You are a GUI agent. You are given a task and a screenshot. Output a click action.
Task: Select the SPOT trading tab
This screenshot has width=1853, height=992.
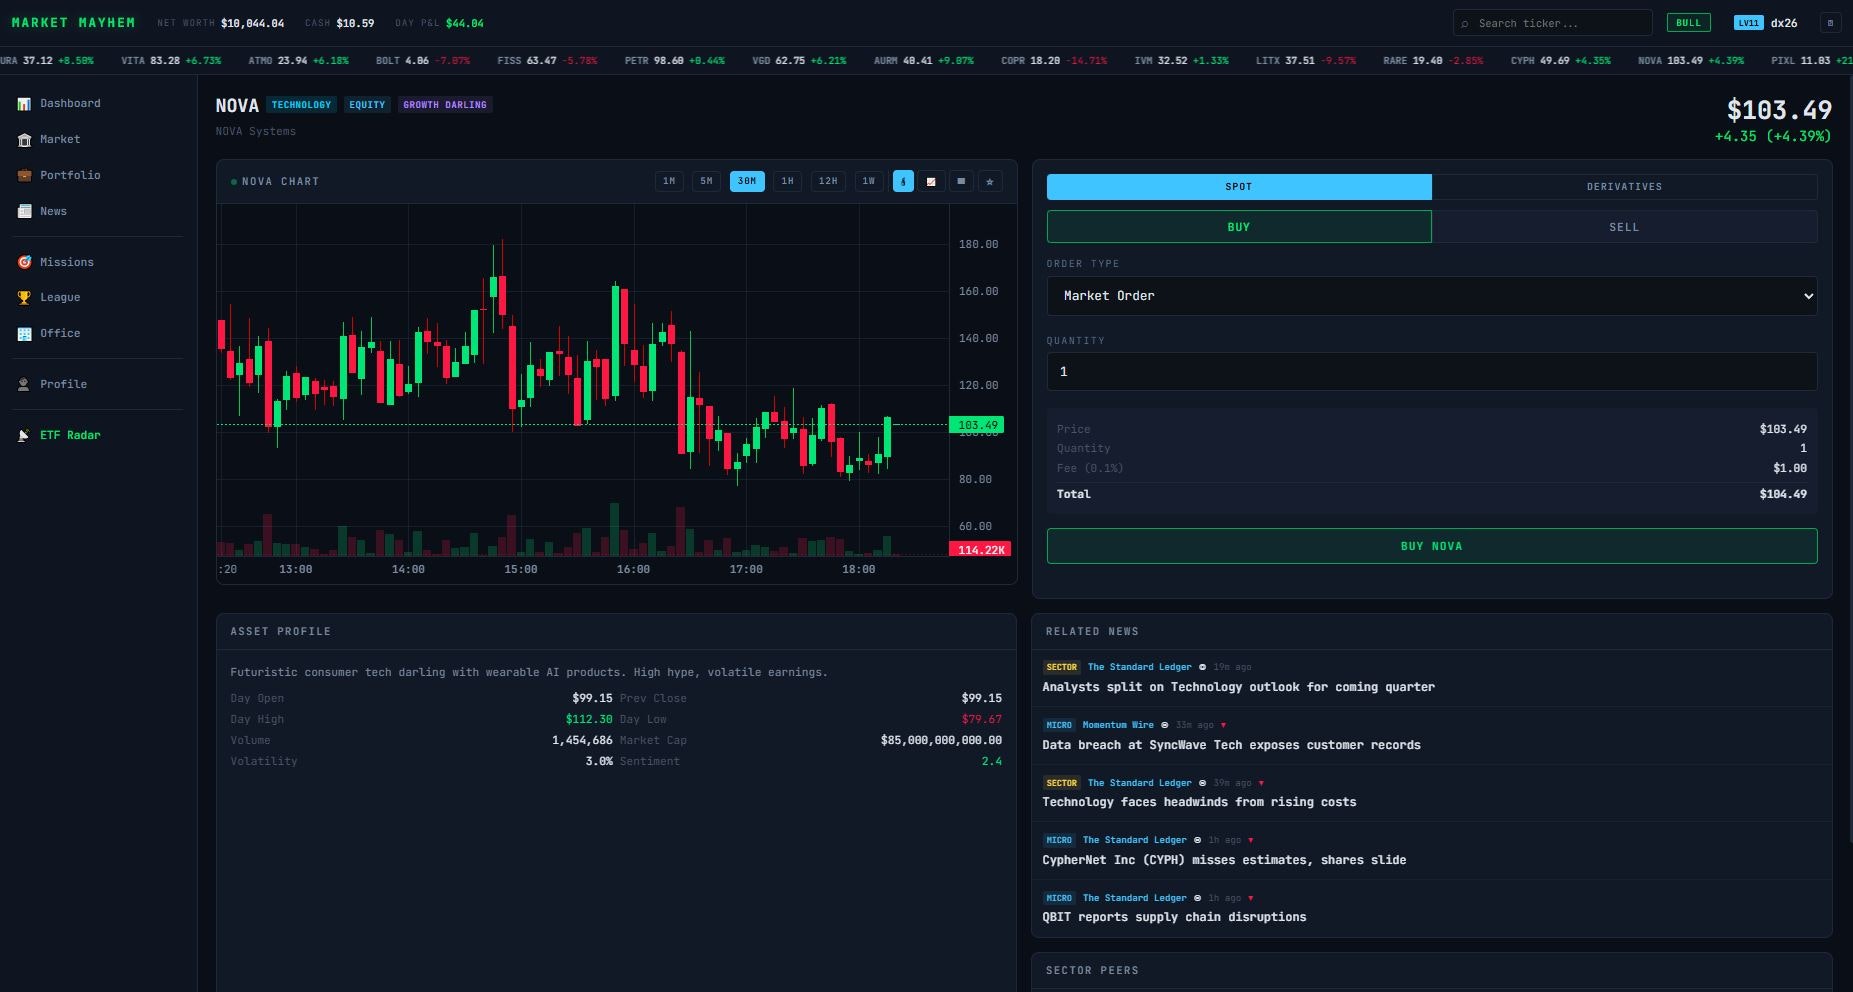pos(1239,187)
